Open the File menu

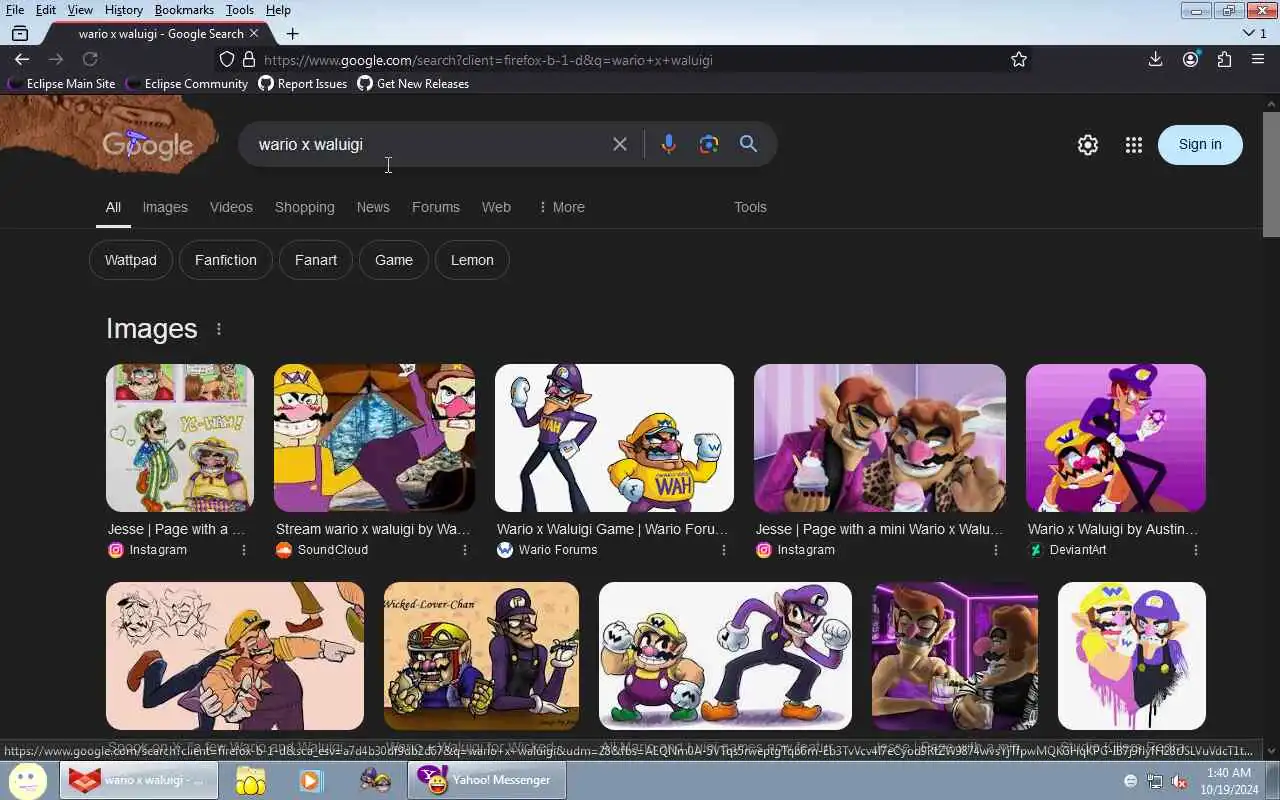coord(15,10)
